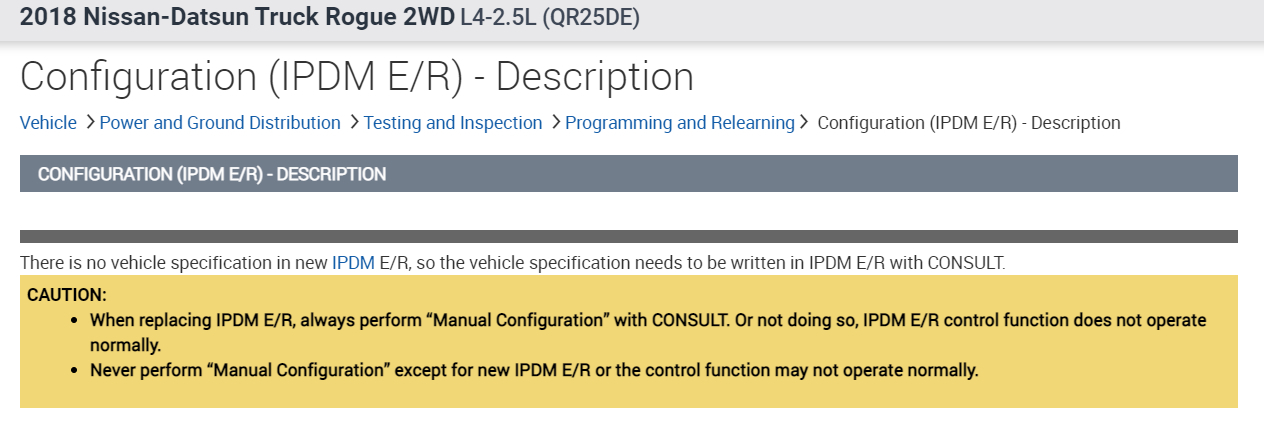This screenshot has height=439, width=1264.
Task: Go to Testing and Inspection breadcrumb
Action: click(x=453, y=123)
